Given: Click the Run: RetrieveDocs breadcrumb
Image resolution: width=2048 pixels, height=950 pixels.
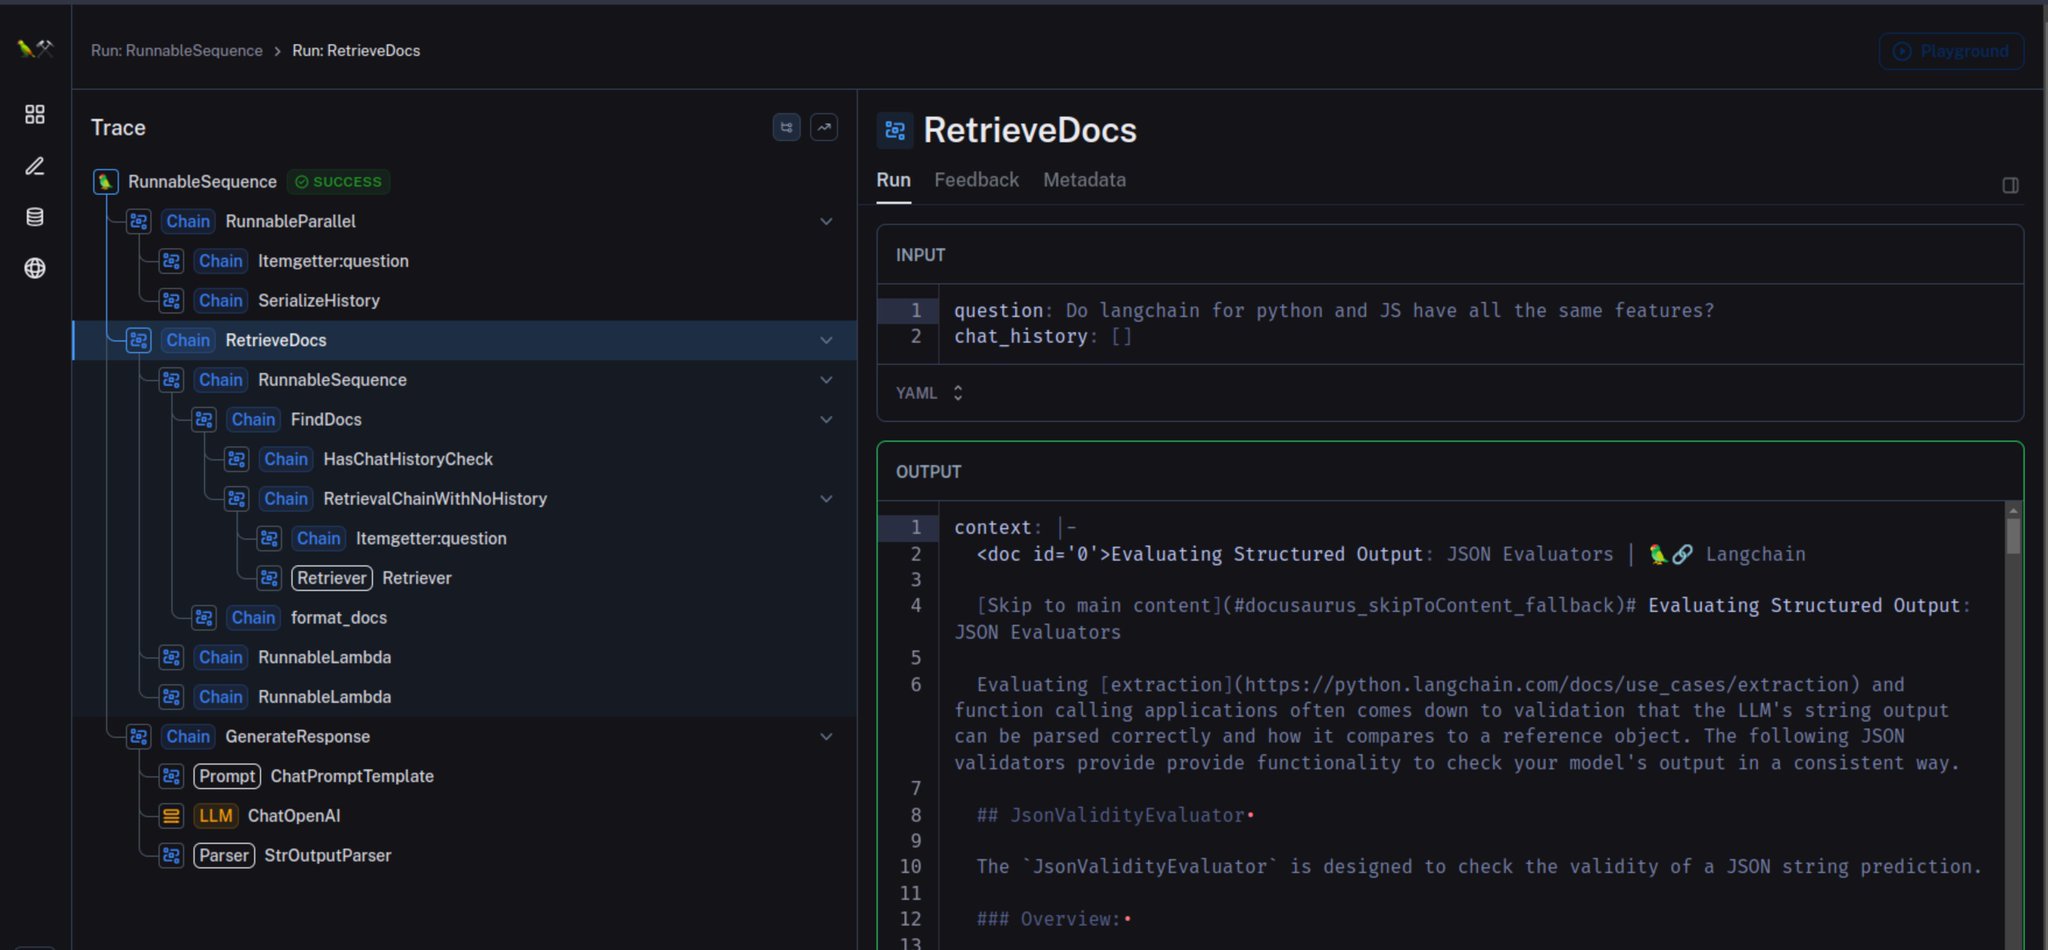Looking at the screenshot, I should pos(356,50).
